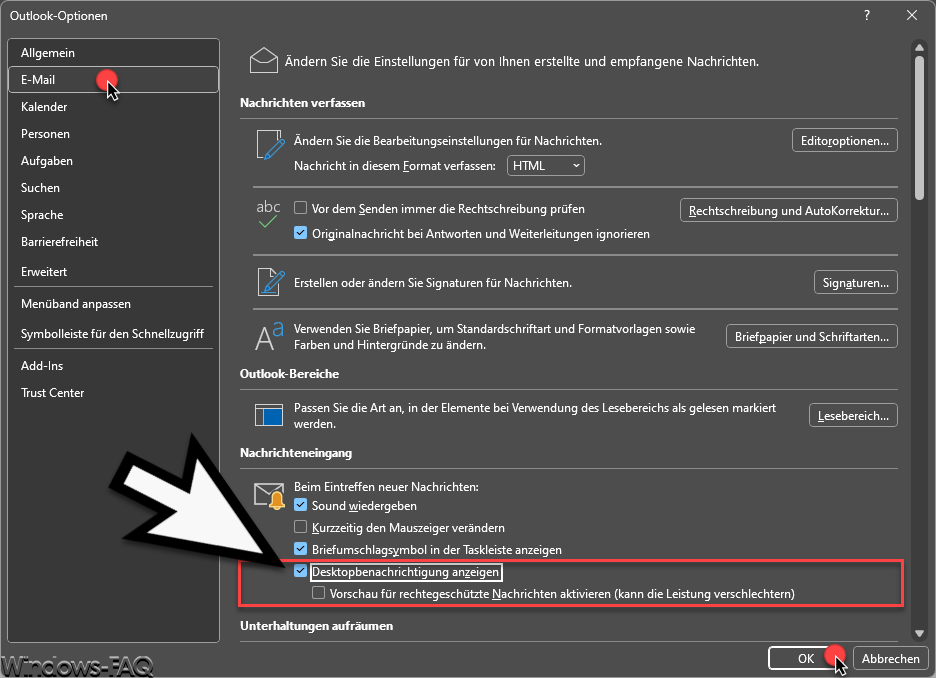Enable 'Vor dem Senden immer die Rechtschreibung prüfen'
The width and height of the screenshot is (936, 678).
click(x=300, y=208)
